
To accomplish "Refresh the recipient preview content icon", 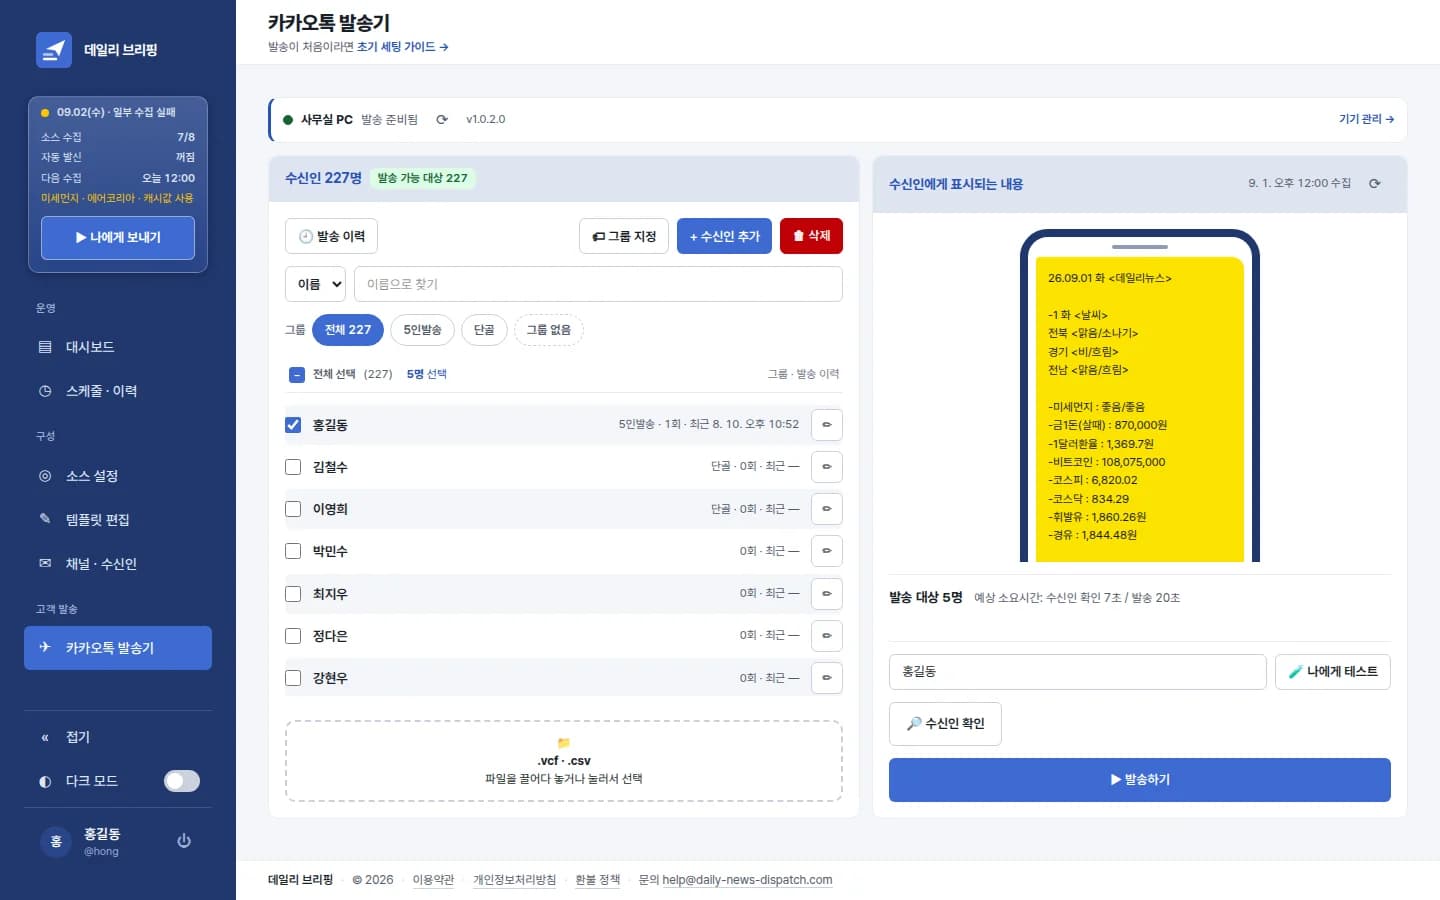I will (1375, 183).
